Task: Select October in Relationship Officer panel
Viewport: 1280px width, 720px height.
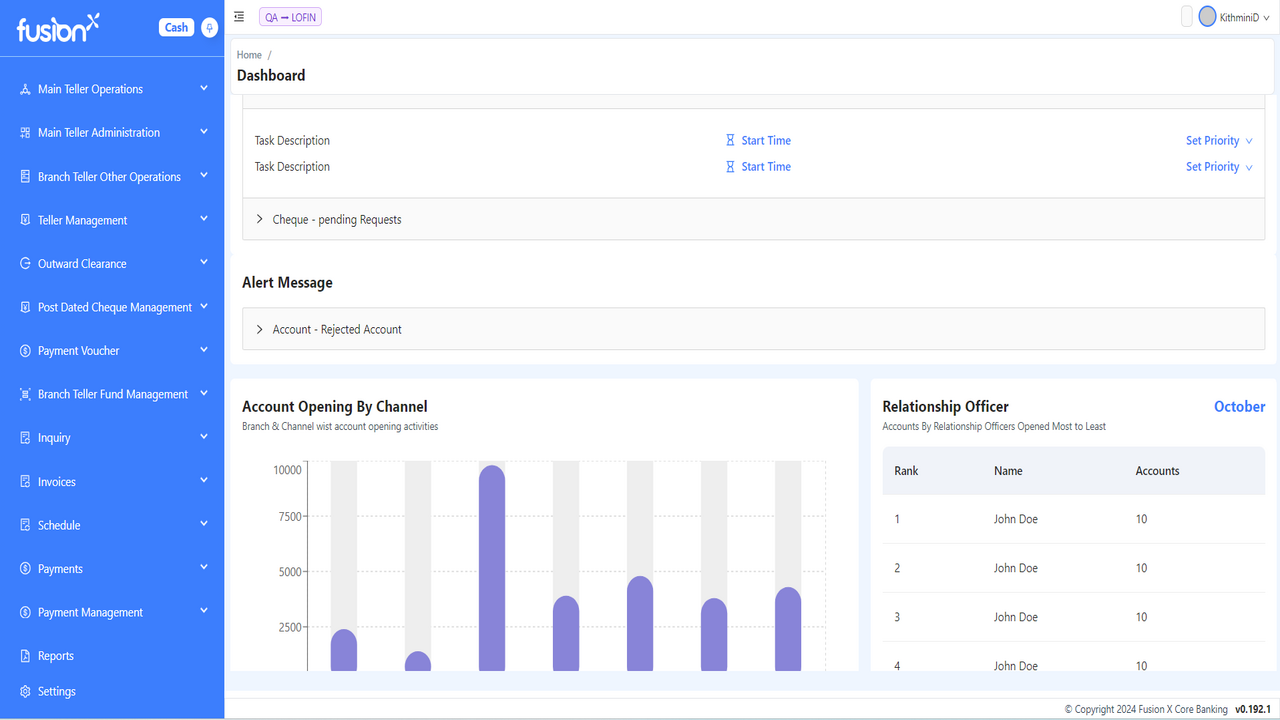Action: 1239,406
